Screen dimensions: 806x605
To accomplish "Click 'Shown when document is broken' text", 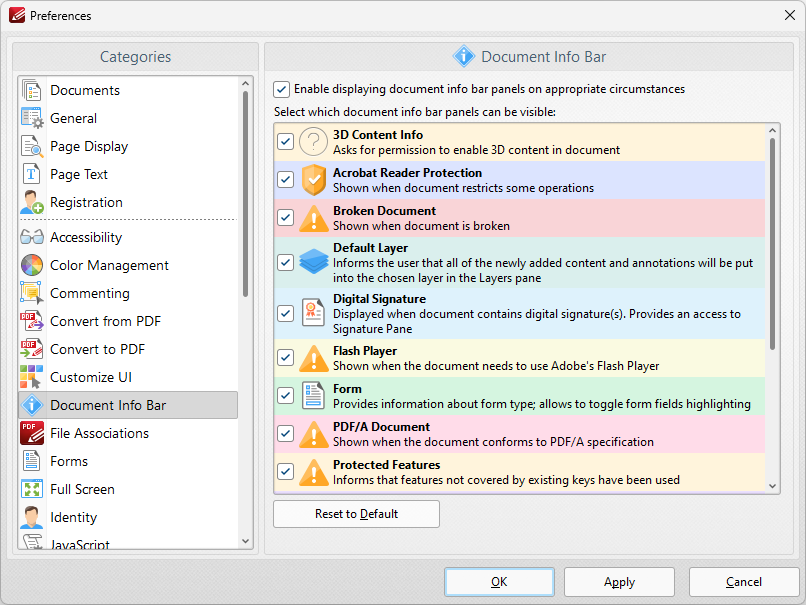I will click(x=422, y=226).
